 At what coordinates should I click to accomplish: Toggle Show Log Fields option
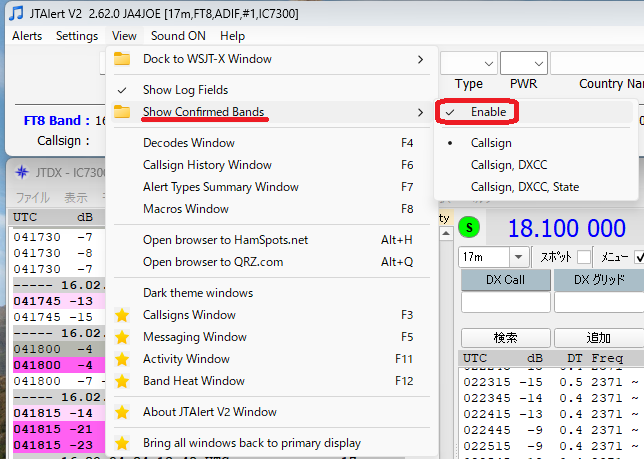coord(271,90)
